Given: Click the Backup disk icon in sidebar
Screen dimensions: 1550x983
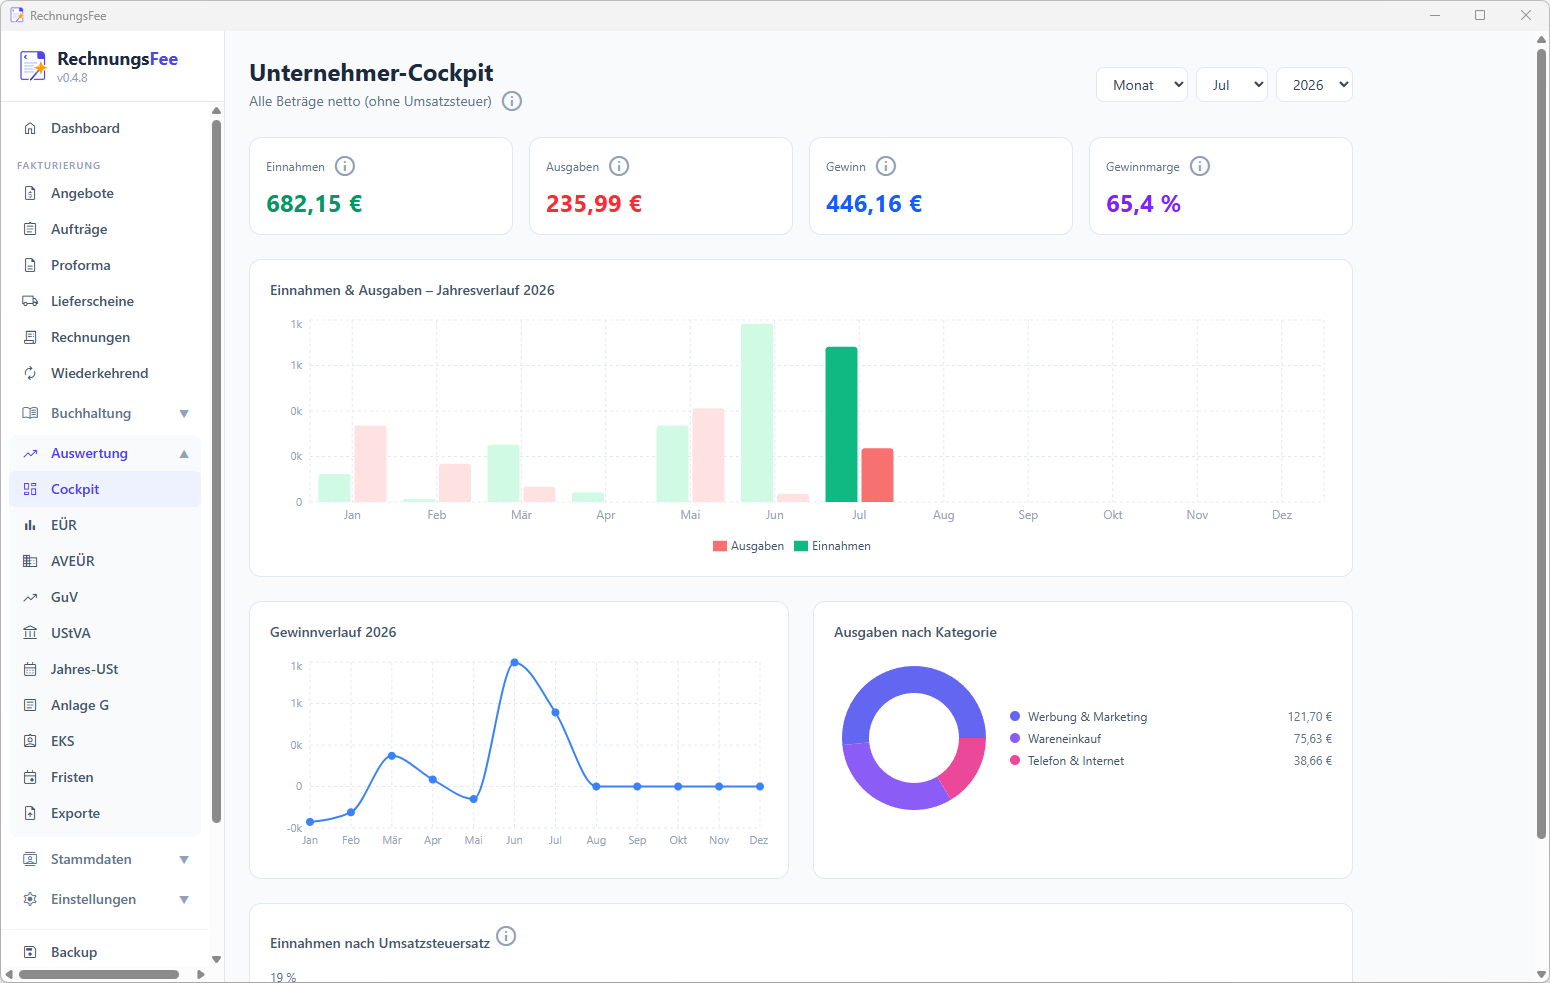Looking at the screenshot, I should (x=30, y=952).
